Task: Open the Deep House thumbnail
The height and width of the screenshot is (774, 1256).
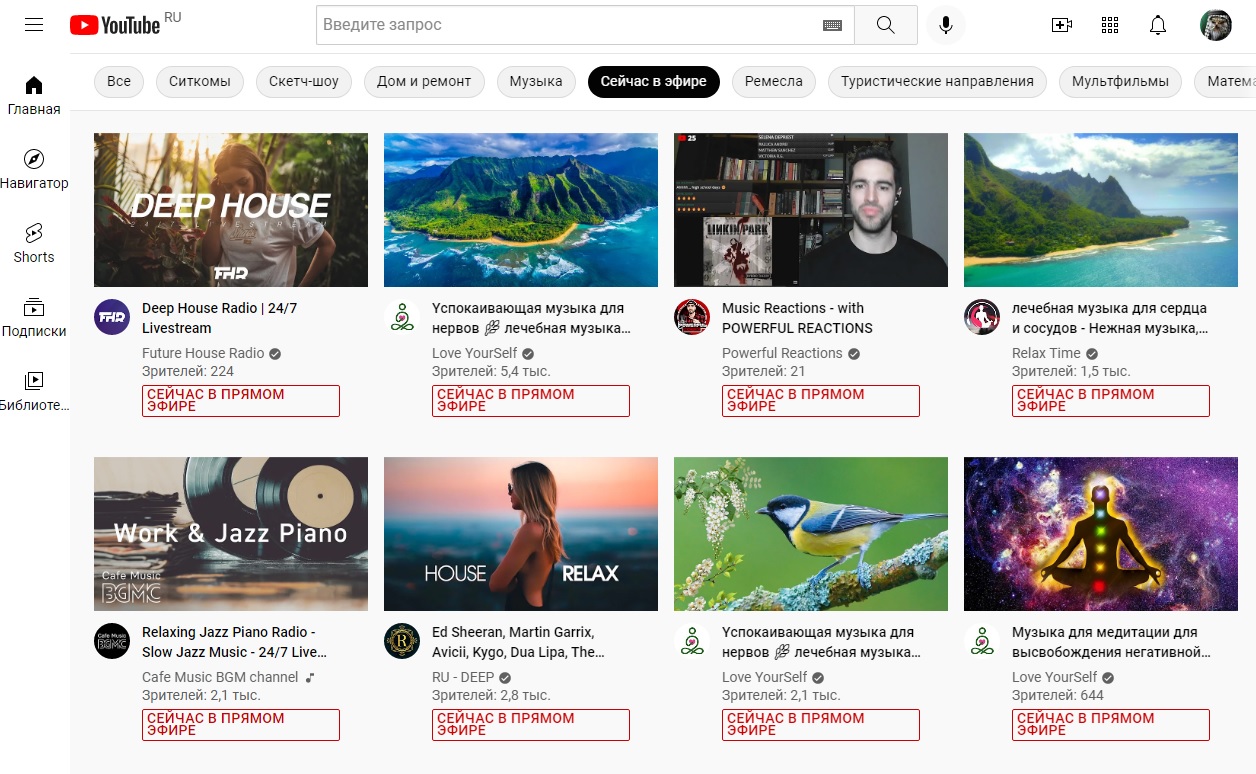Action: pos(231,210)
